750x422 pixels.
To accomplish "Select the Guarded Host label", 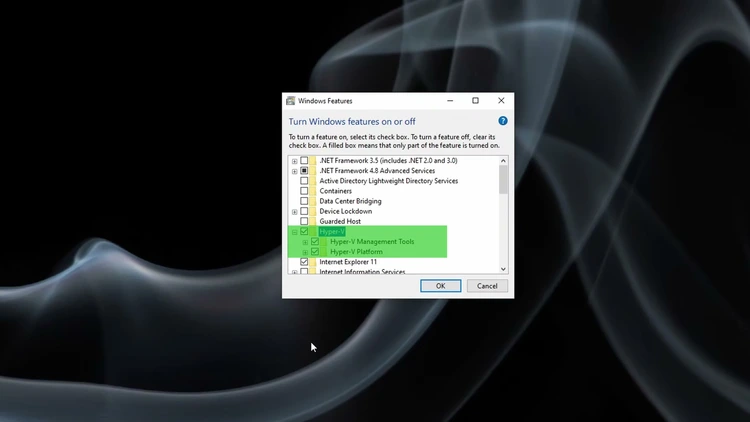I will [340, 221].
